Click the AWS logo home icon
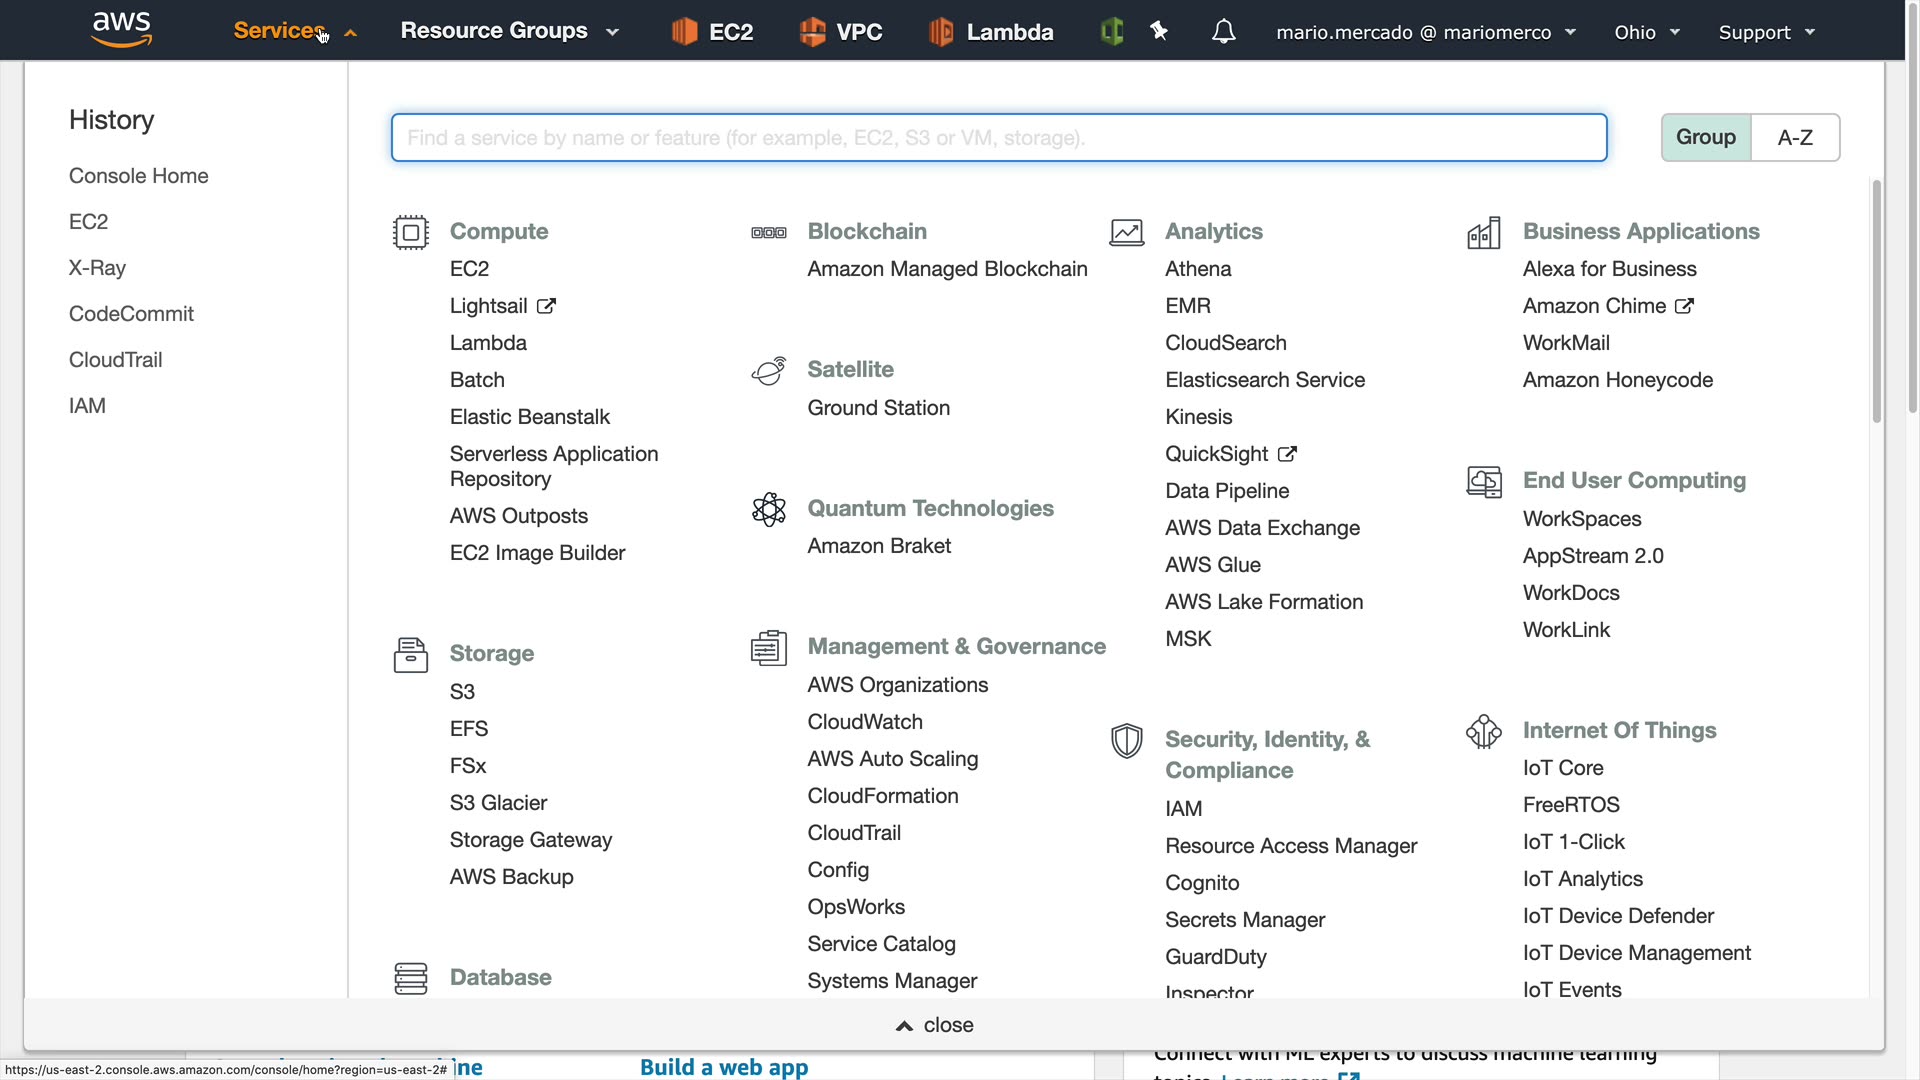The image size is (1920, 1080). pos(121,30)
